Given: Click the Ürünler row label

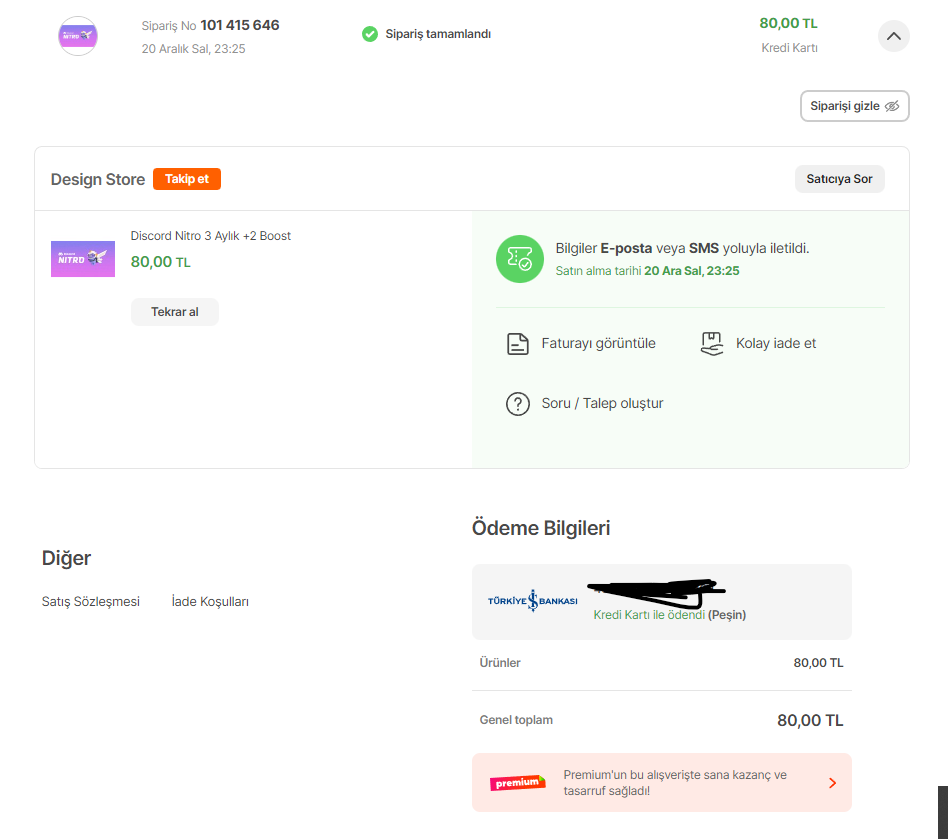Looking at the screenshot, I should point(500,662).
